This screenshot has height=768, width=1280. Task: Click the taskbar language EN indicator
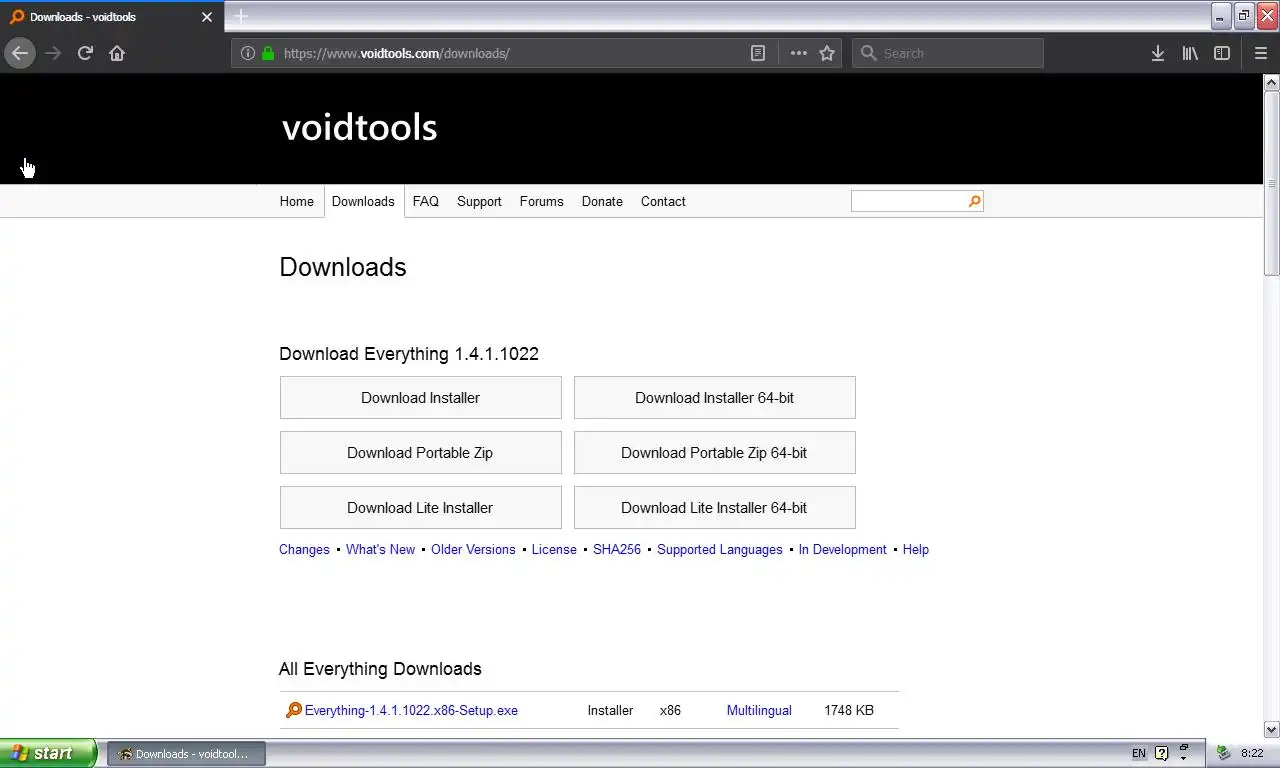[1139, 753]
